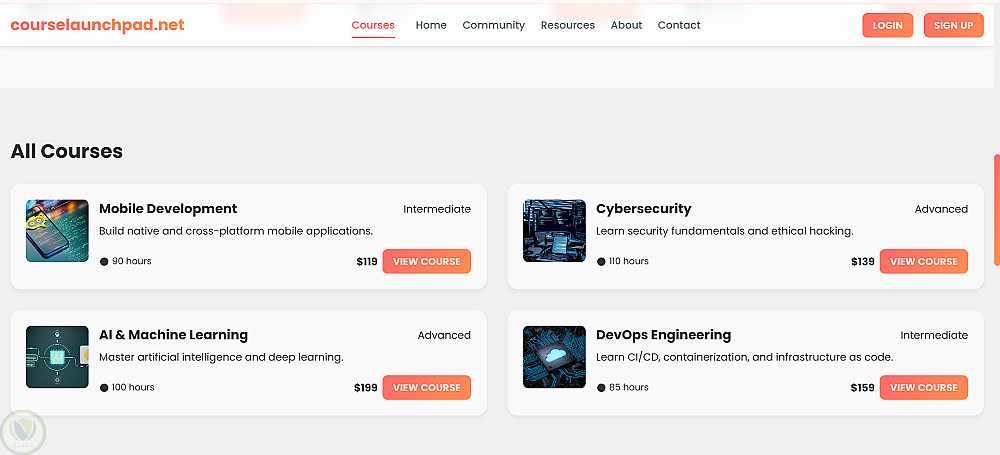Image resolution: width=1000 pixels, height=455 pixels.
Task: Open the About page link
Action: tap(626, 25)
